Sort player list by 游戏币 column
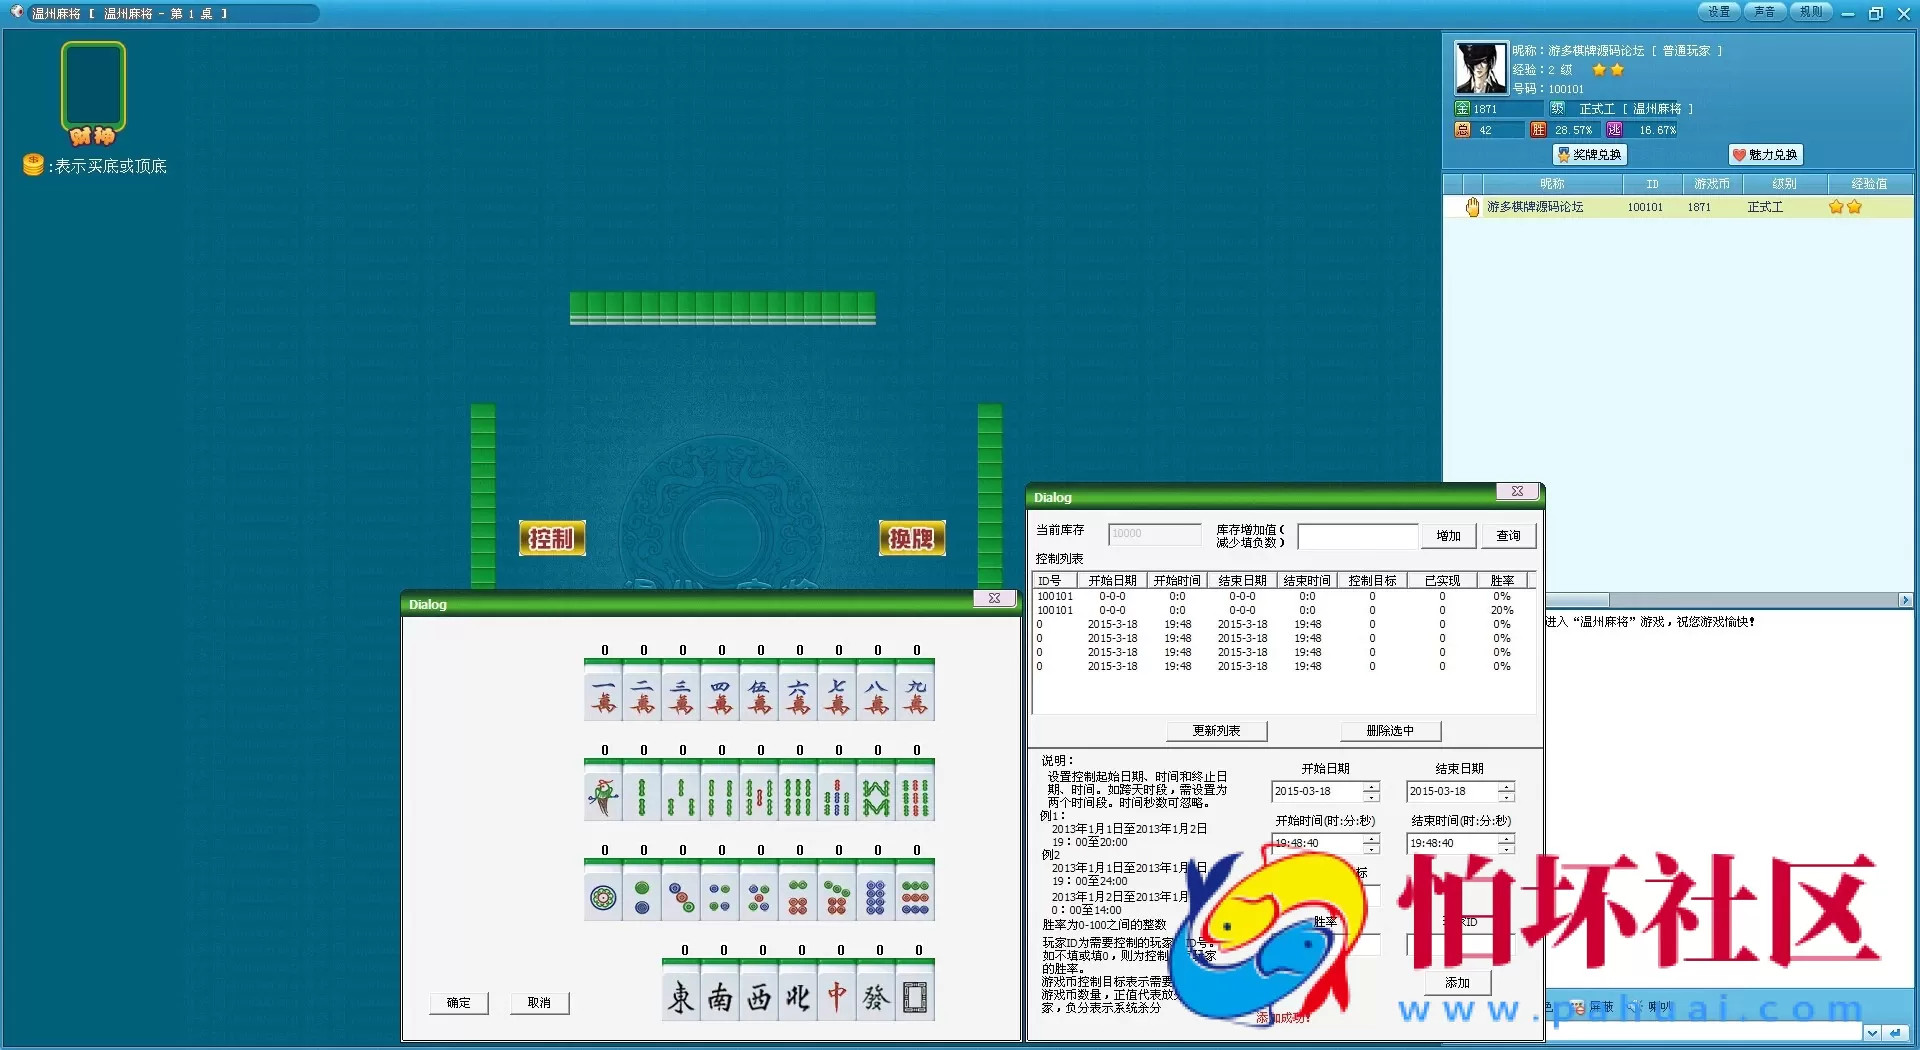The width and height of the screenshot is (1920, 1050). 1711,184
